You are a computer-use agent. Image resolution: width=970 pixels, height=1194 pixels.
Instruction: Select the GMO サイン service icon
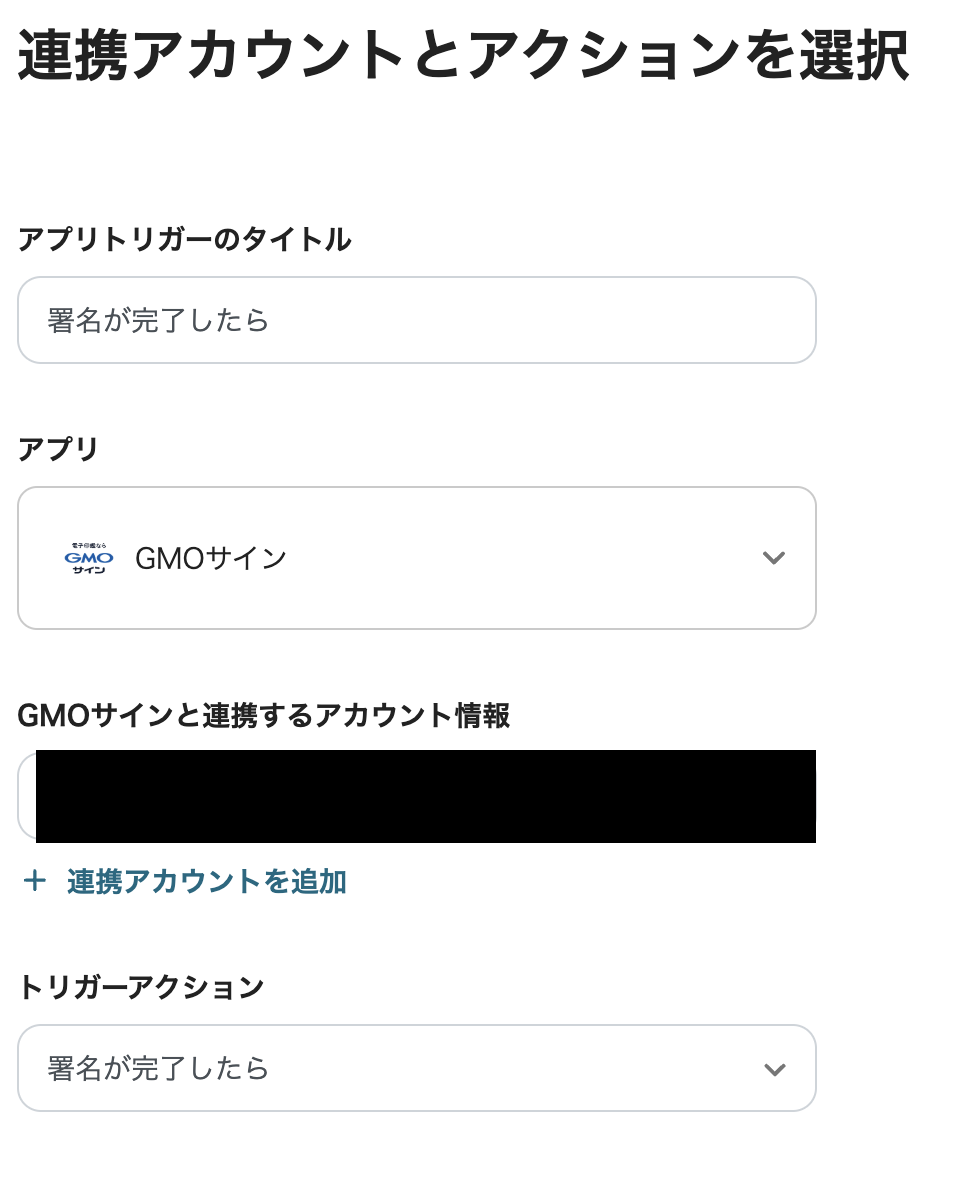point(88,557)
